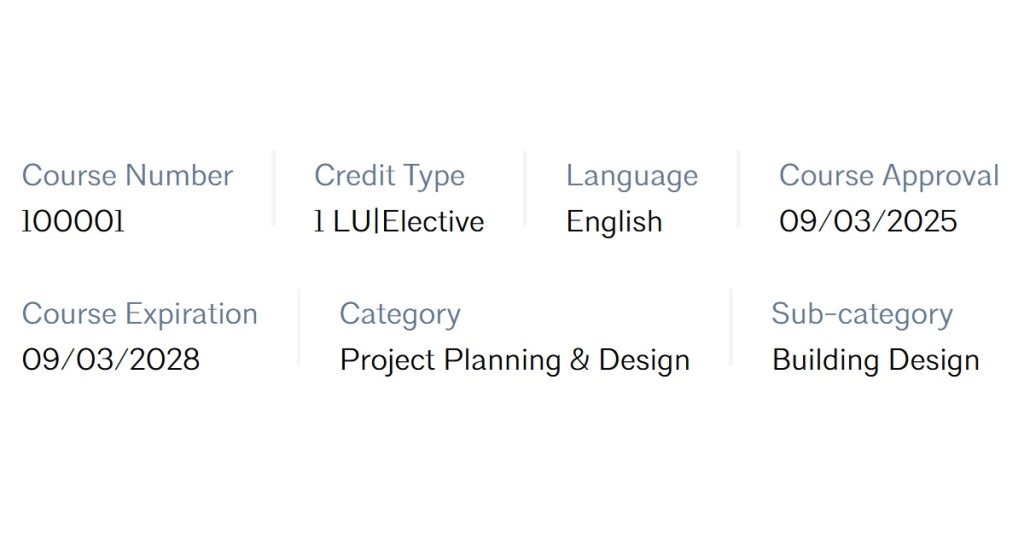The width and height of the screenshot is (1024, 538).
Task: Click divider between Language and Course Approval
Action: 738,189
